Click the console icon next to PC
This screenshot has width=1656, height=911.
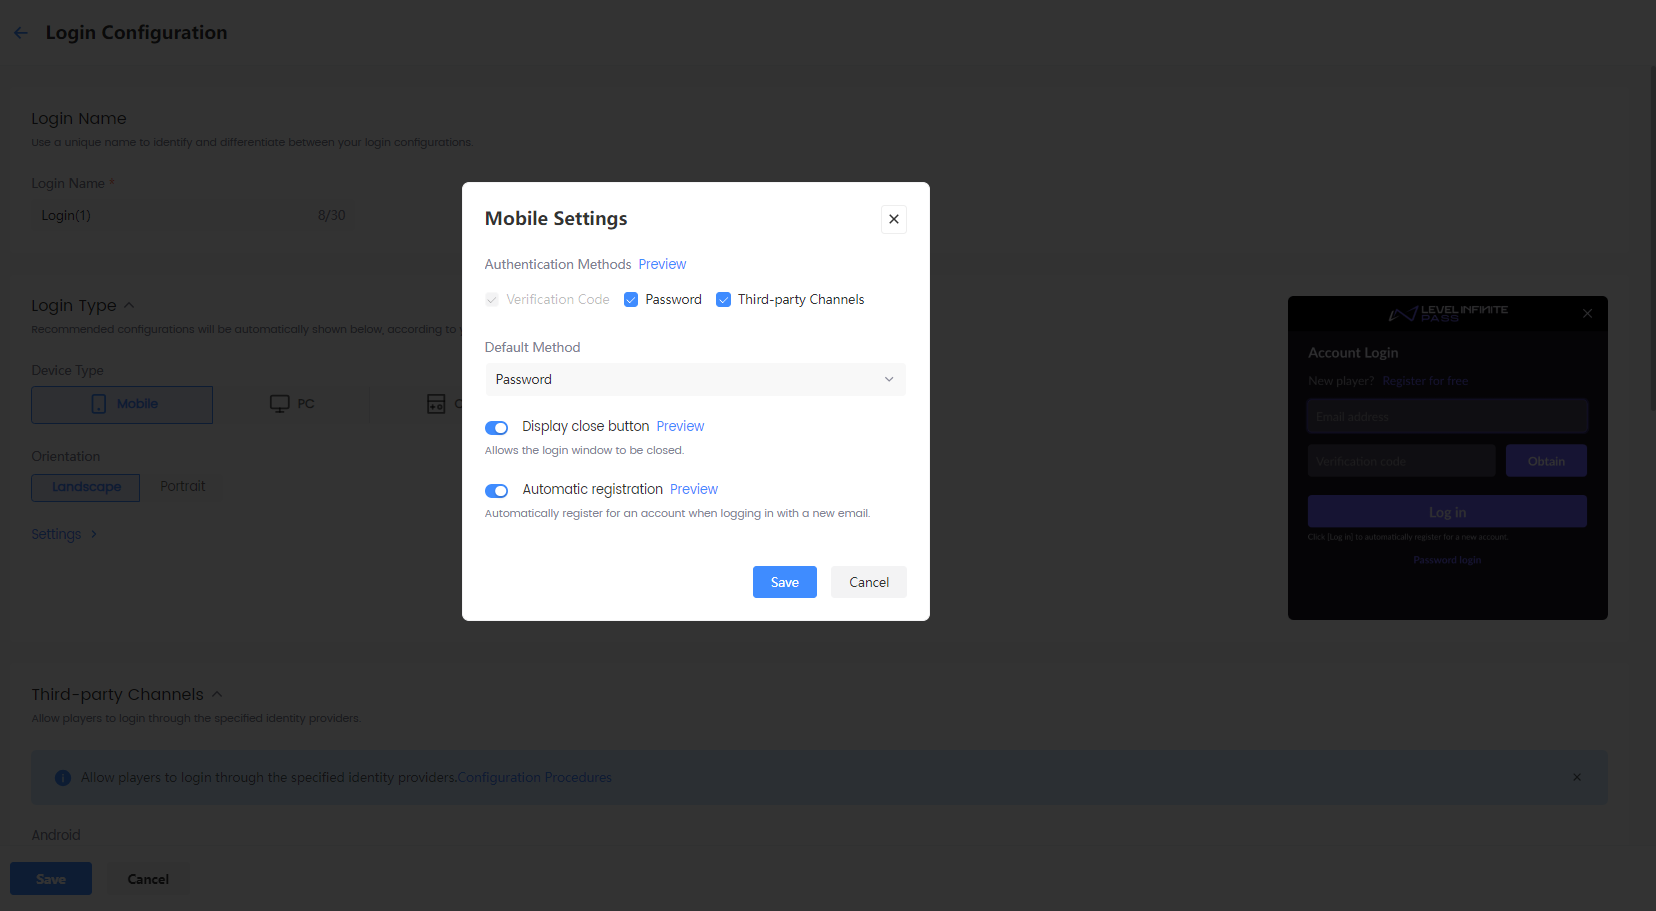coord(436,404)
